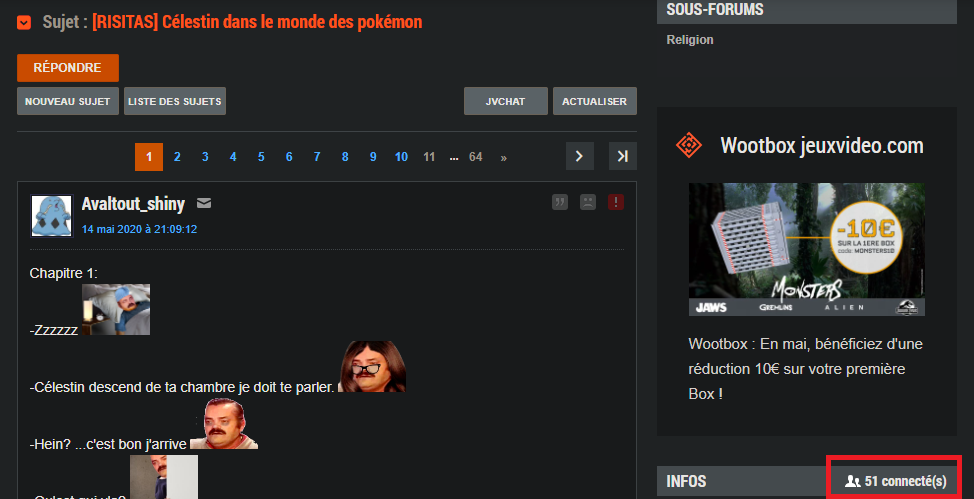The width and height of the screenshot is (974, 499).
Task: Go to page 8
Action: click(x=345, y=157)
